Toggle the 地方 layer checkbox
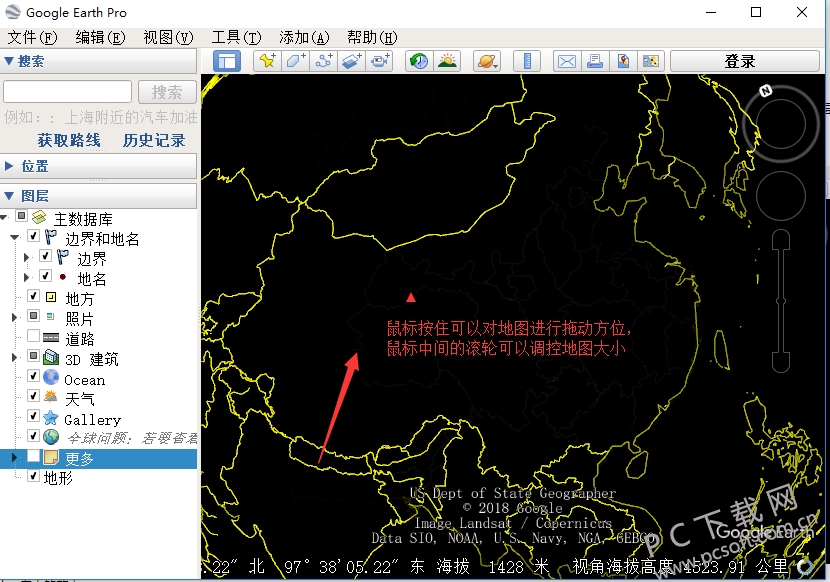This screenshot has height=582, width=830. tap(33, 296)
